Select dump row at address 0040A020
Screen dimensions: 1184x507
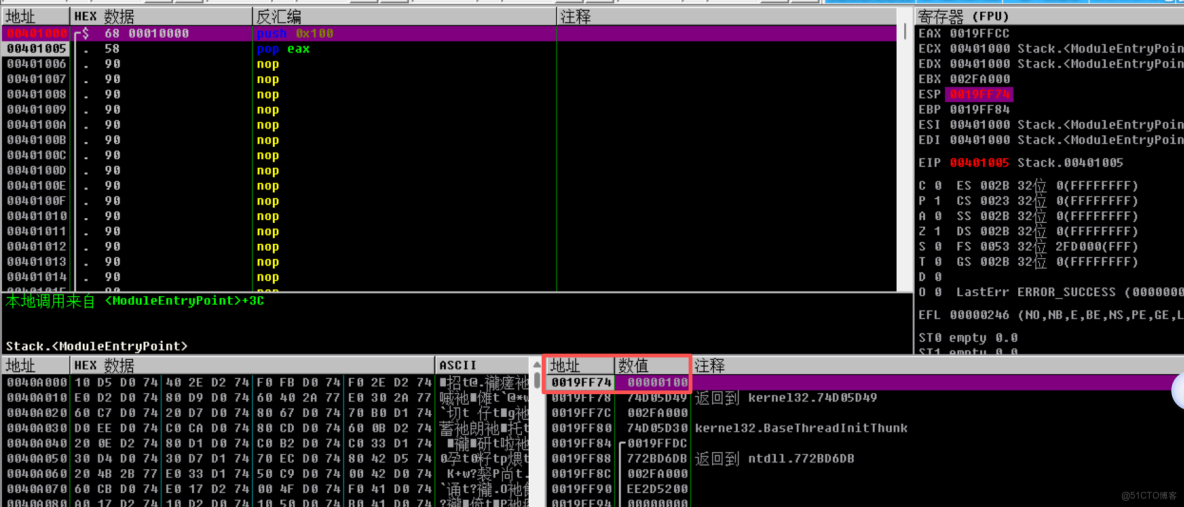[264, 413]
